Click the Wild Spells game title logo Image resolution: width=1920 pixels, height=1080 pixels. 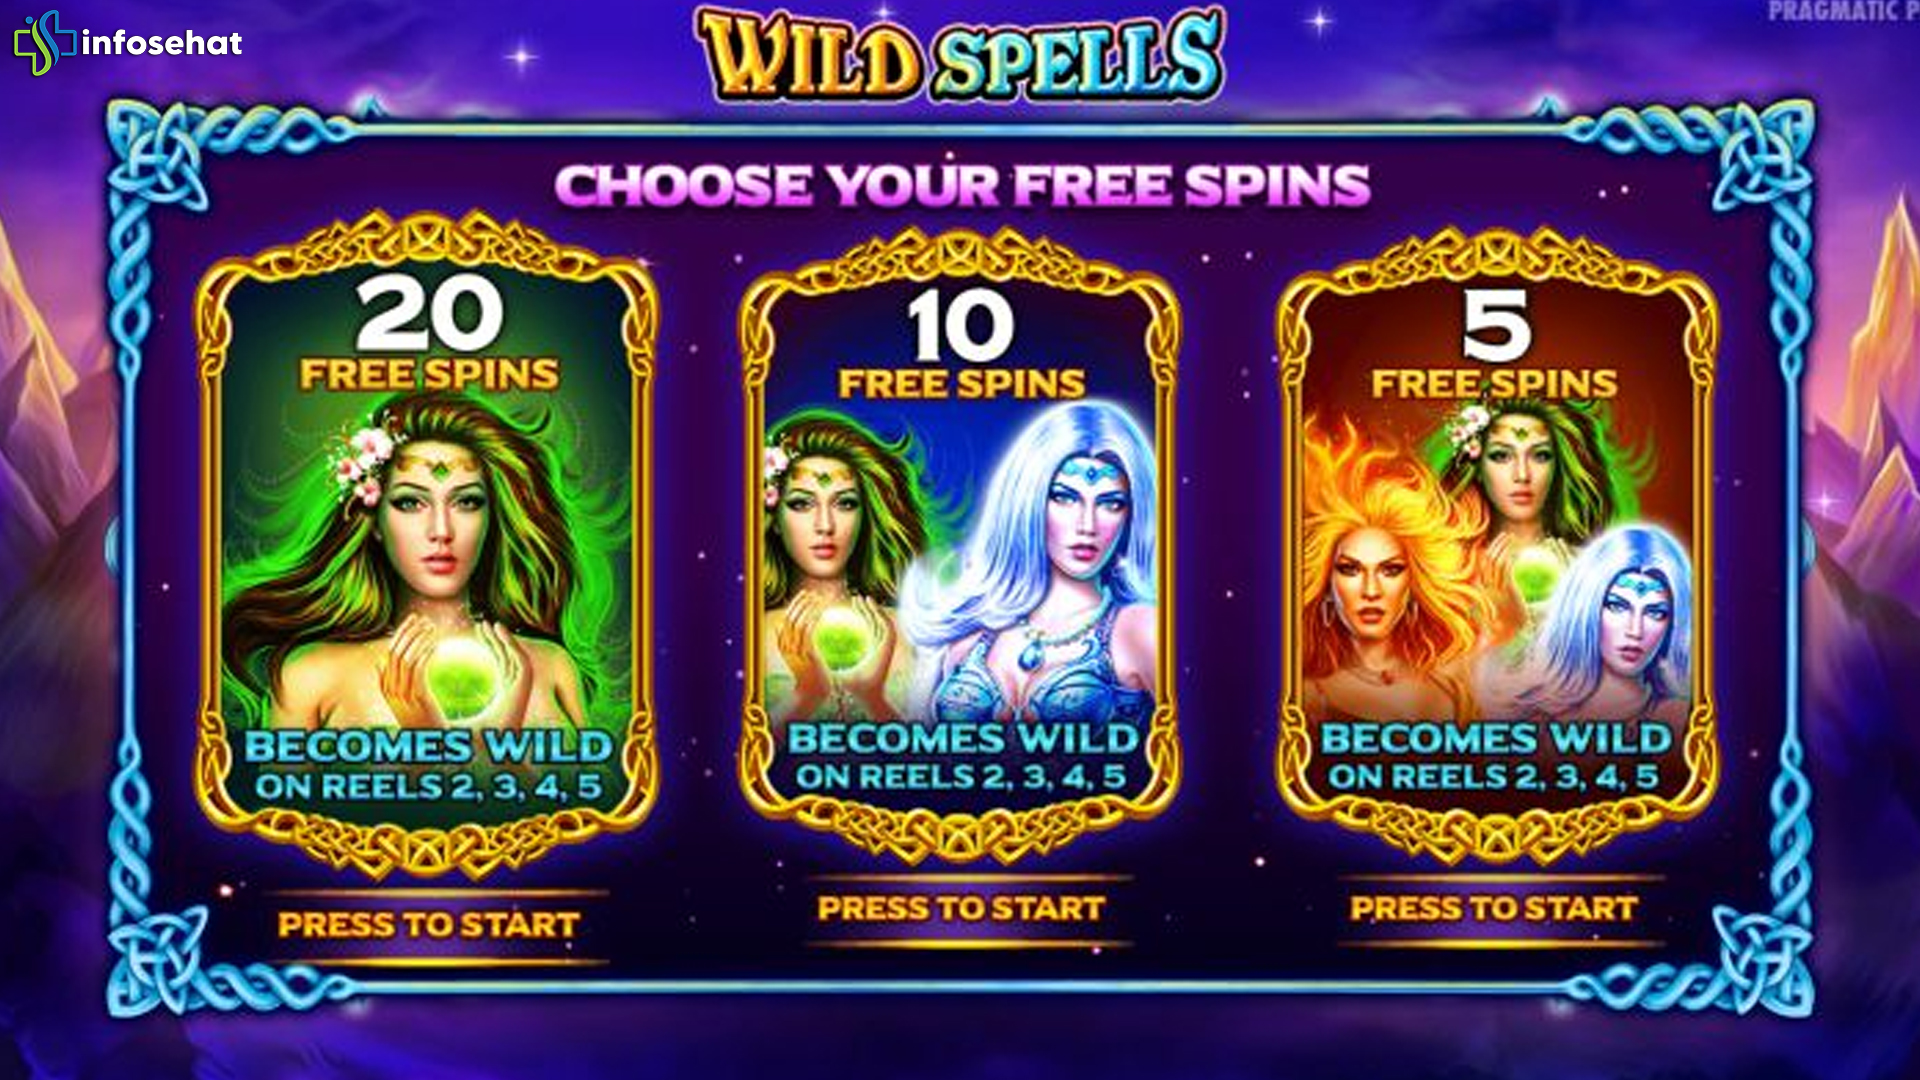click(960, 55)
